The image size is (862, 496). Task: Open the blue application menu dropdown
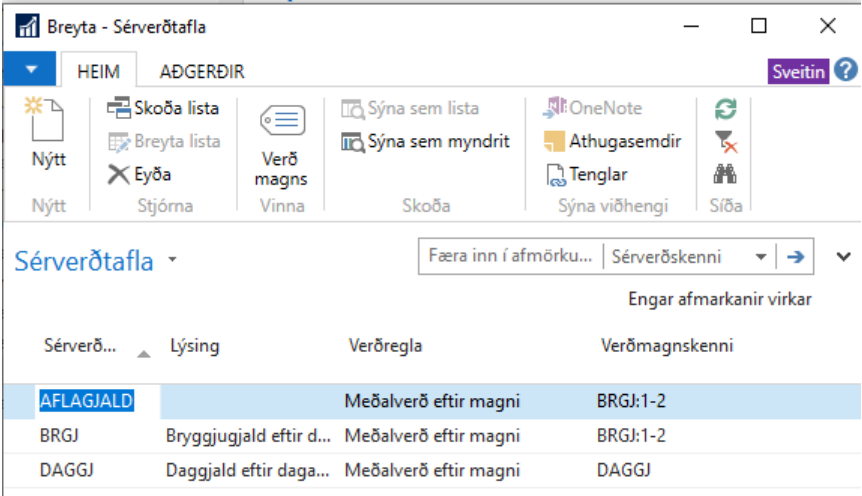click(x=32, y=70)
